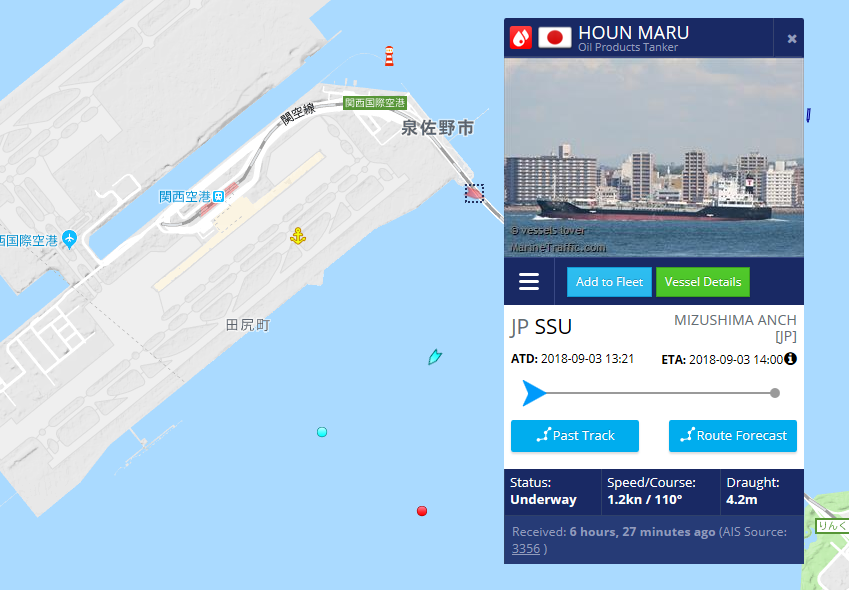849x590 pixels.
Task: Click the blue airplane airport pin
Action: coord(69,239)
